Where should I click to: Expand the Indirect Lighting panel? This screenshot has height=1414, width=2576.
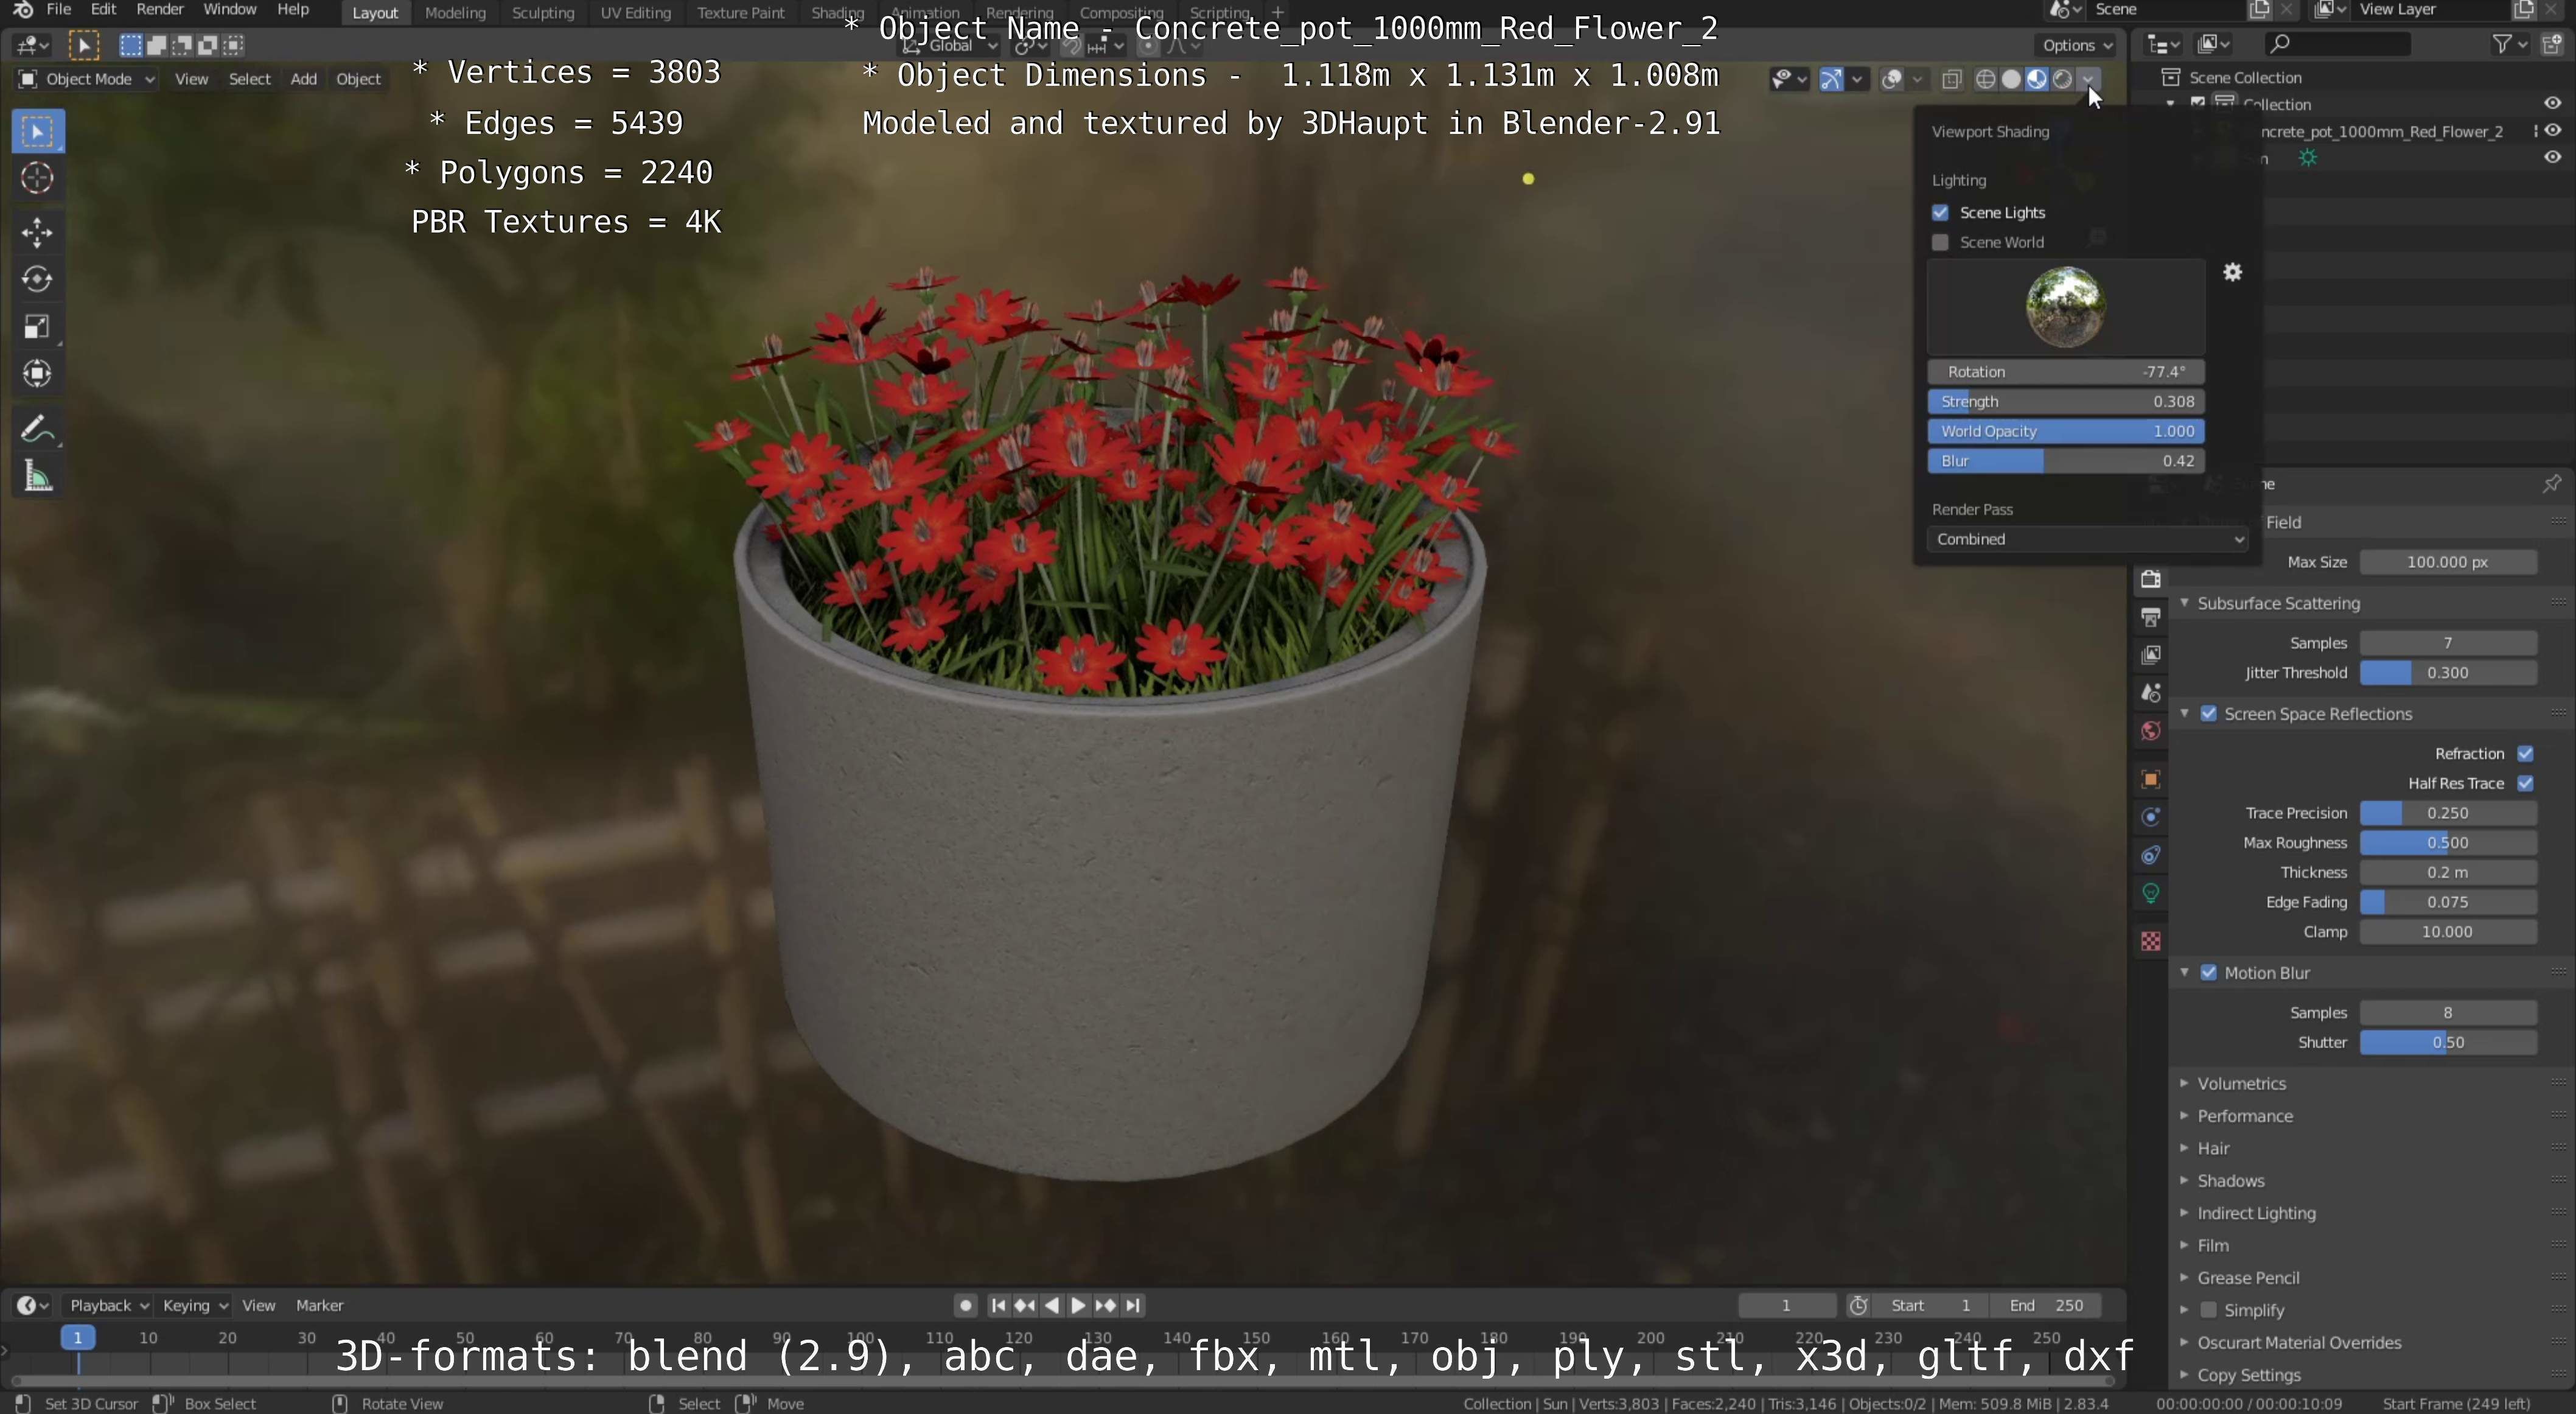tap(2255, 1213)
